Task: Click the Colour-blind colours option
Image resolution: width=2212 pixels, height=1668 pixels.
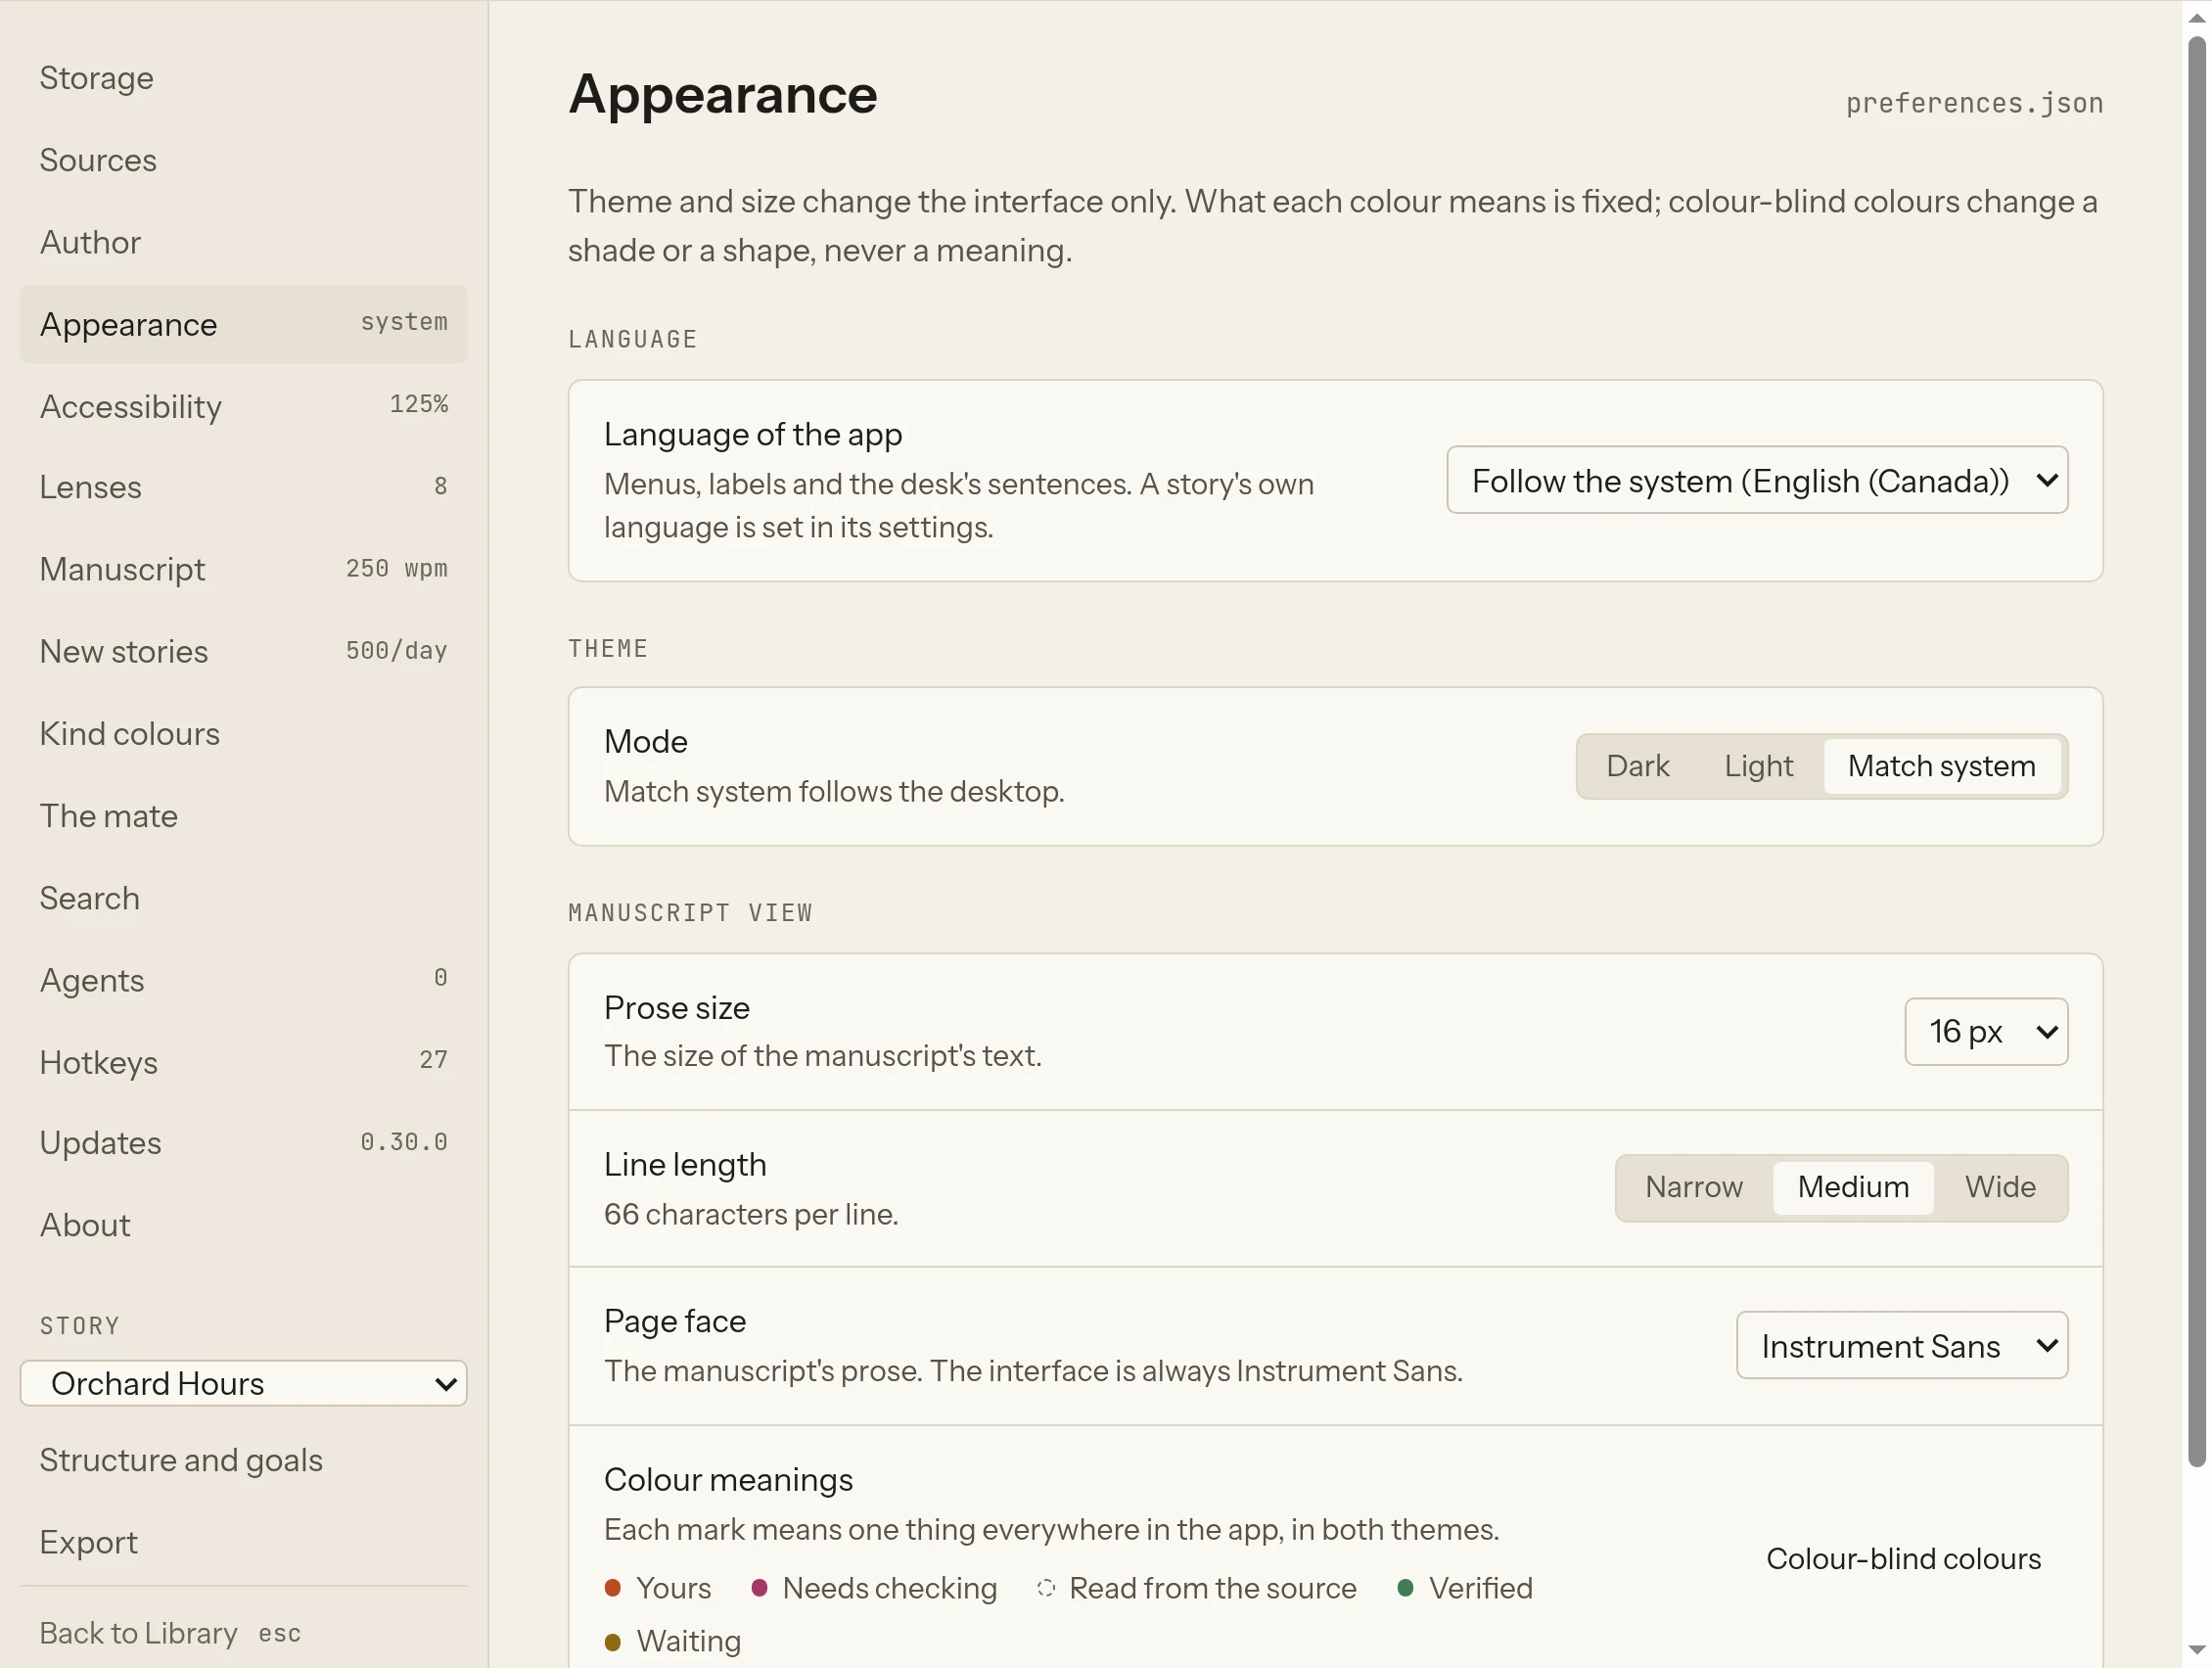Action: pos(1903,1559)
